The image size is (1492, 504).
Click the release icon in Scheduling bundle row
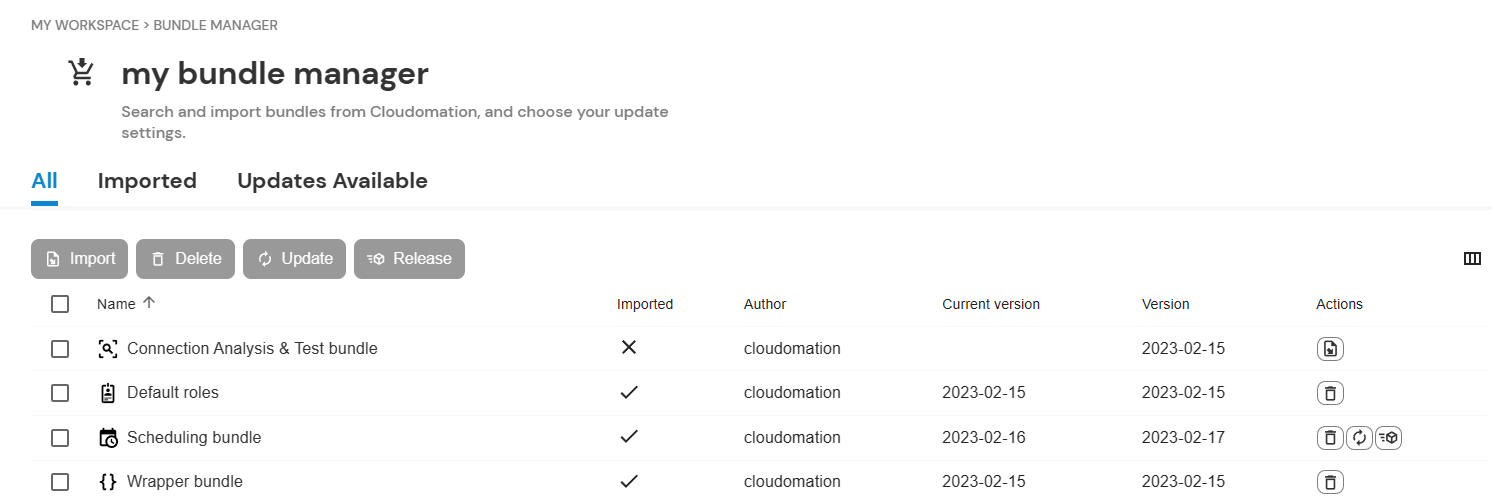(x=1388, y=437)
